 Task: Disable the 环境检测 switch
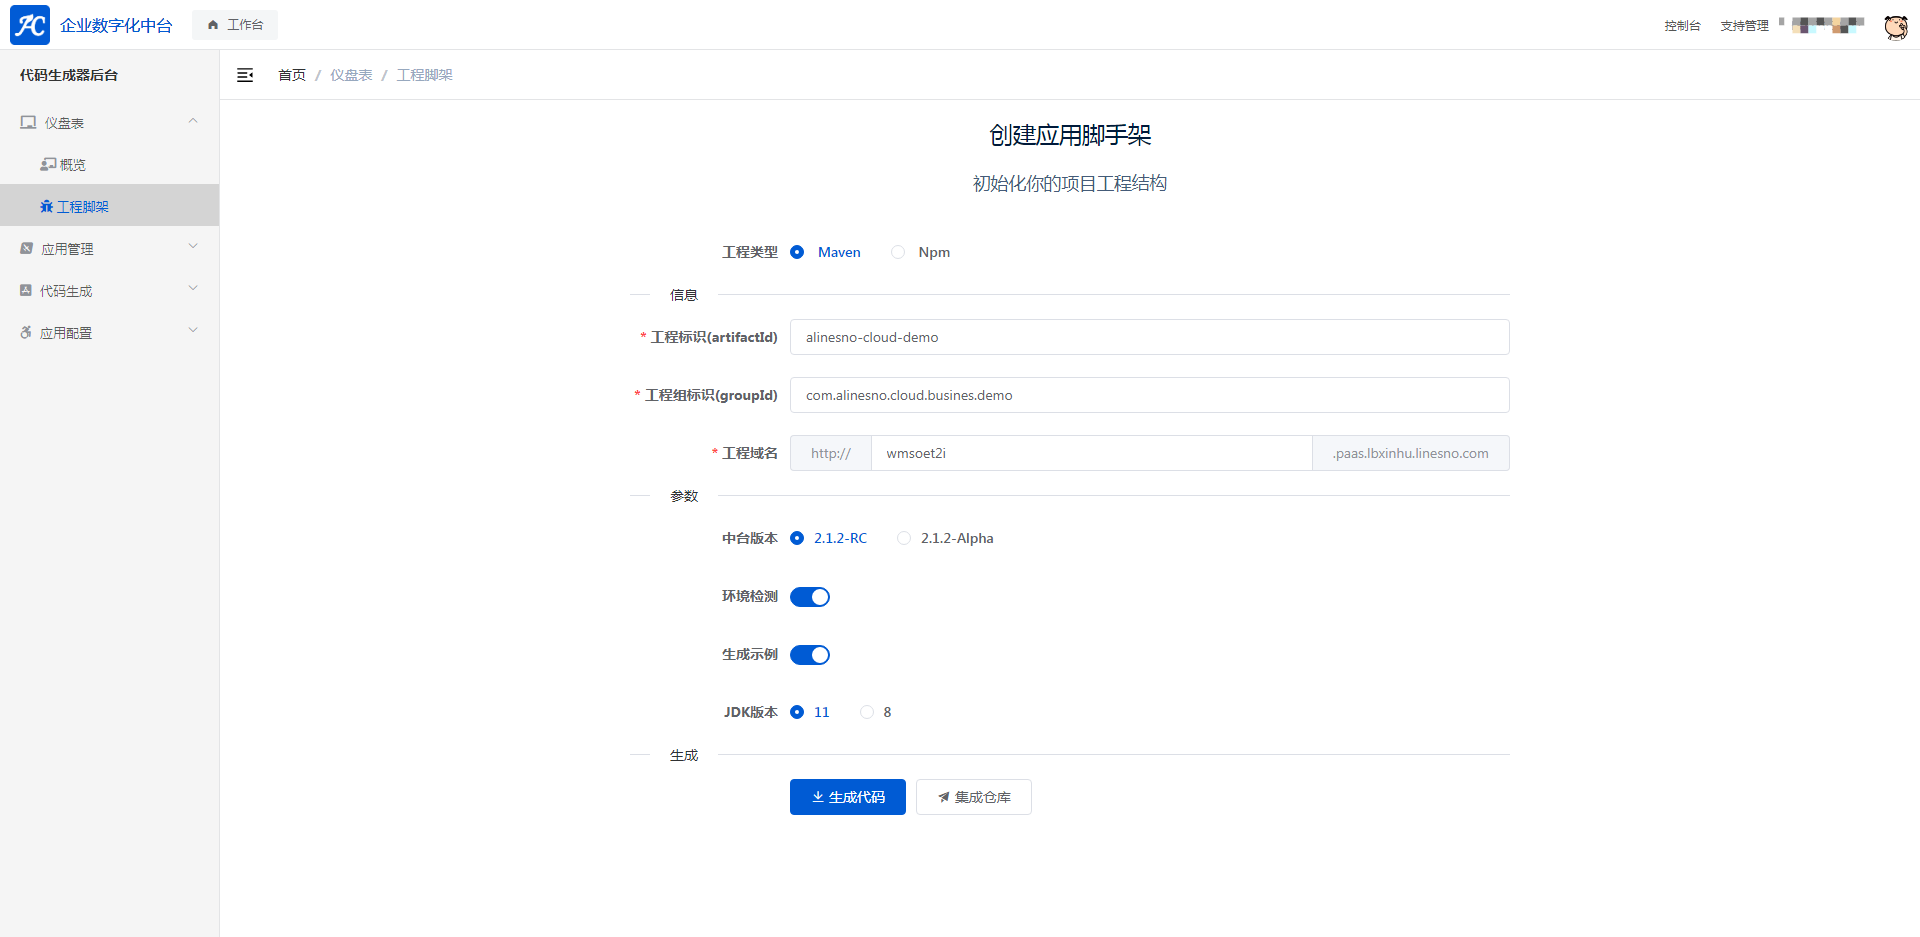coord(810,597)
